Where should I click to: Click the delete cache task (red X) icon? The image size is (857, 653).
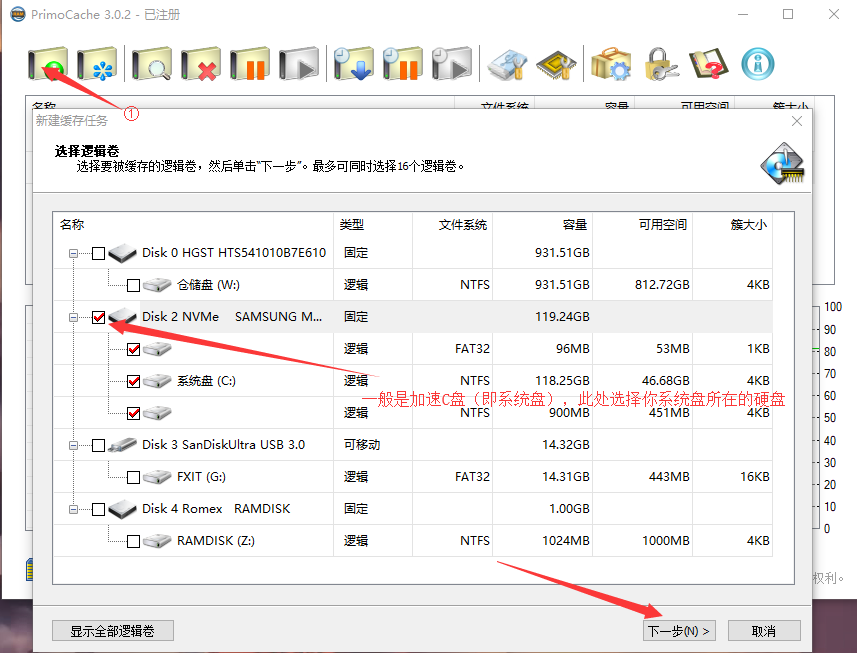(201, 64)
